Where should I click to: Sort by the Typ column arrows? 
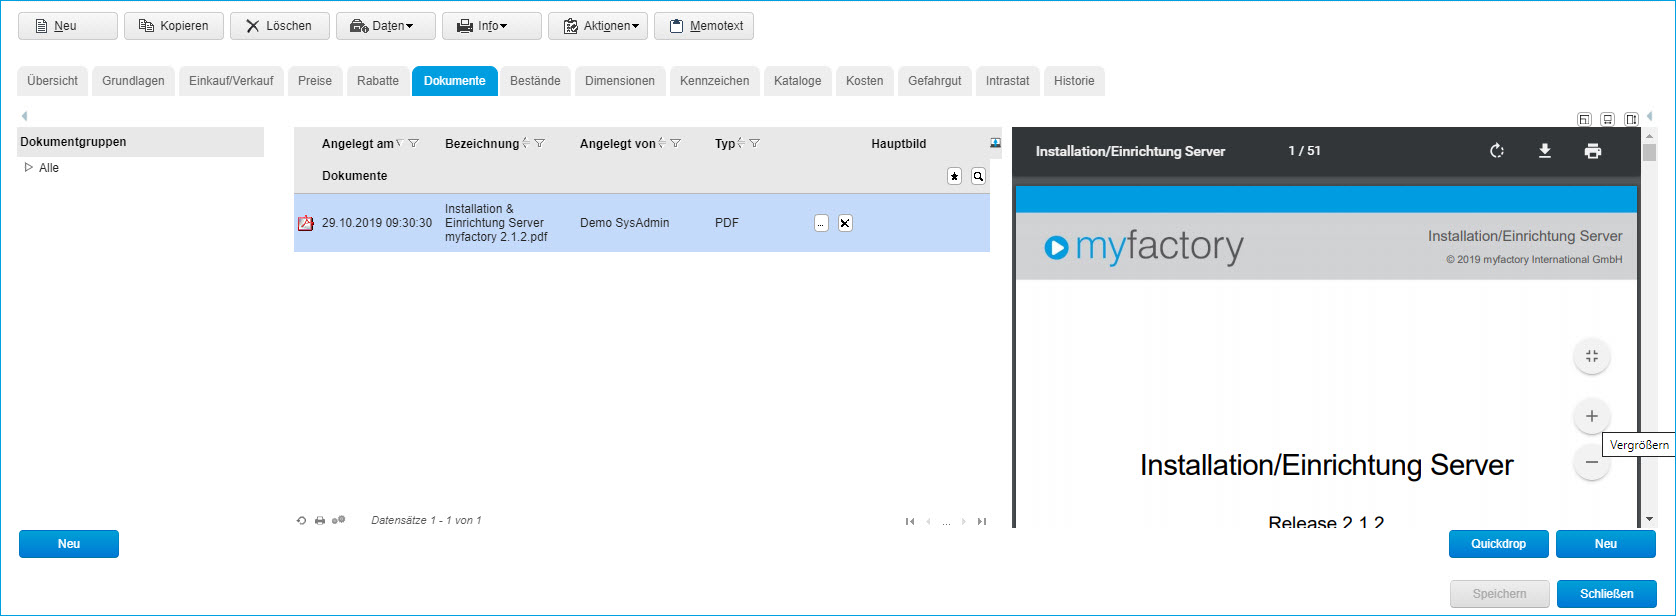coord(741,144)
